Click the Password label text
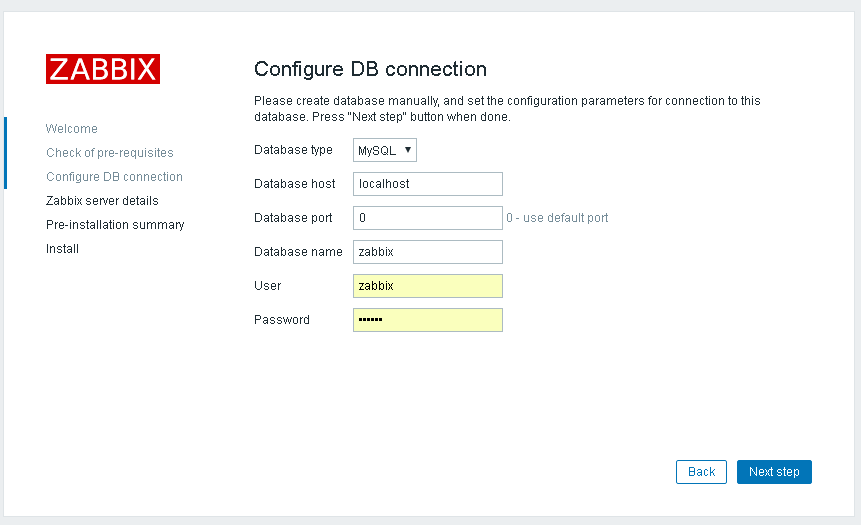 click(x=282, y=320)
